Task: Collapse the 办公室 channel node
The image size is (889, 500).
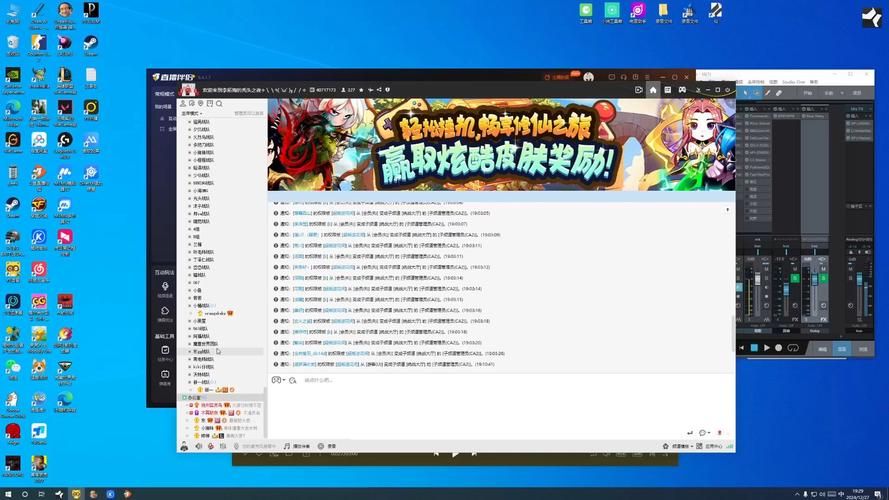Action: pos(184,398)
